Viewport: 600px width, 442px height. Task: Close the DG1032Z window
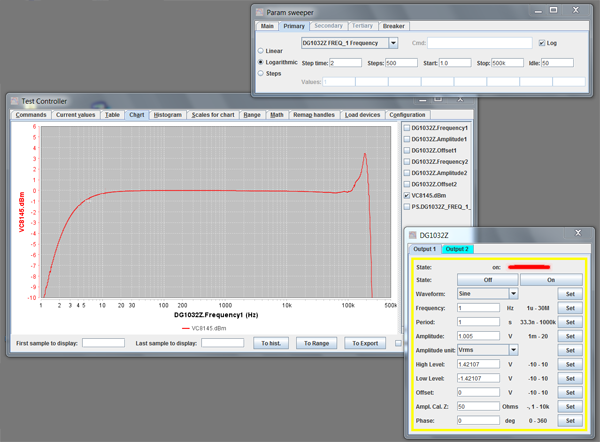pyautogui.click(x=578, y=233)
